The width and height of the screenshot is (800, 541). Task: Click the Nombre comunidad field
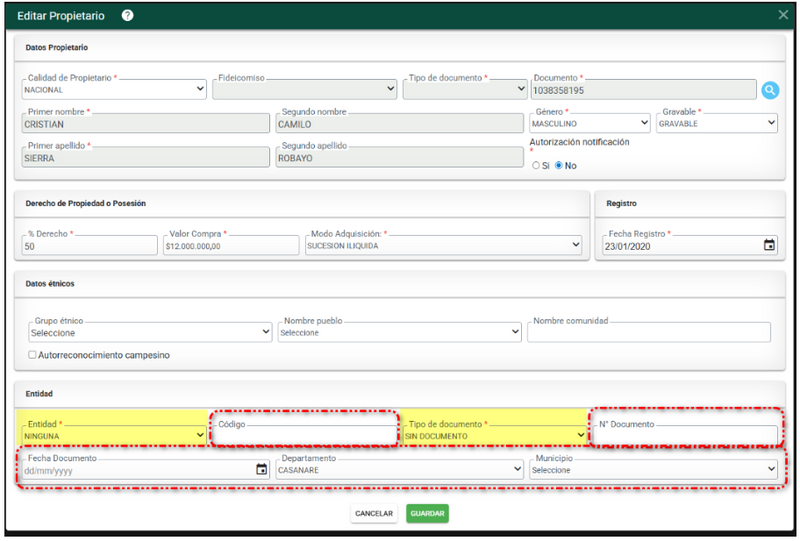tap(649, 332)
